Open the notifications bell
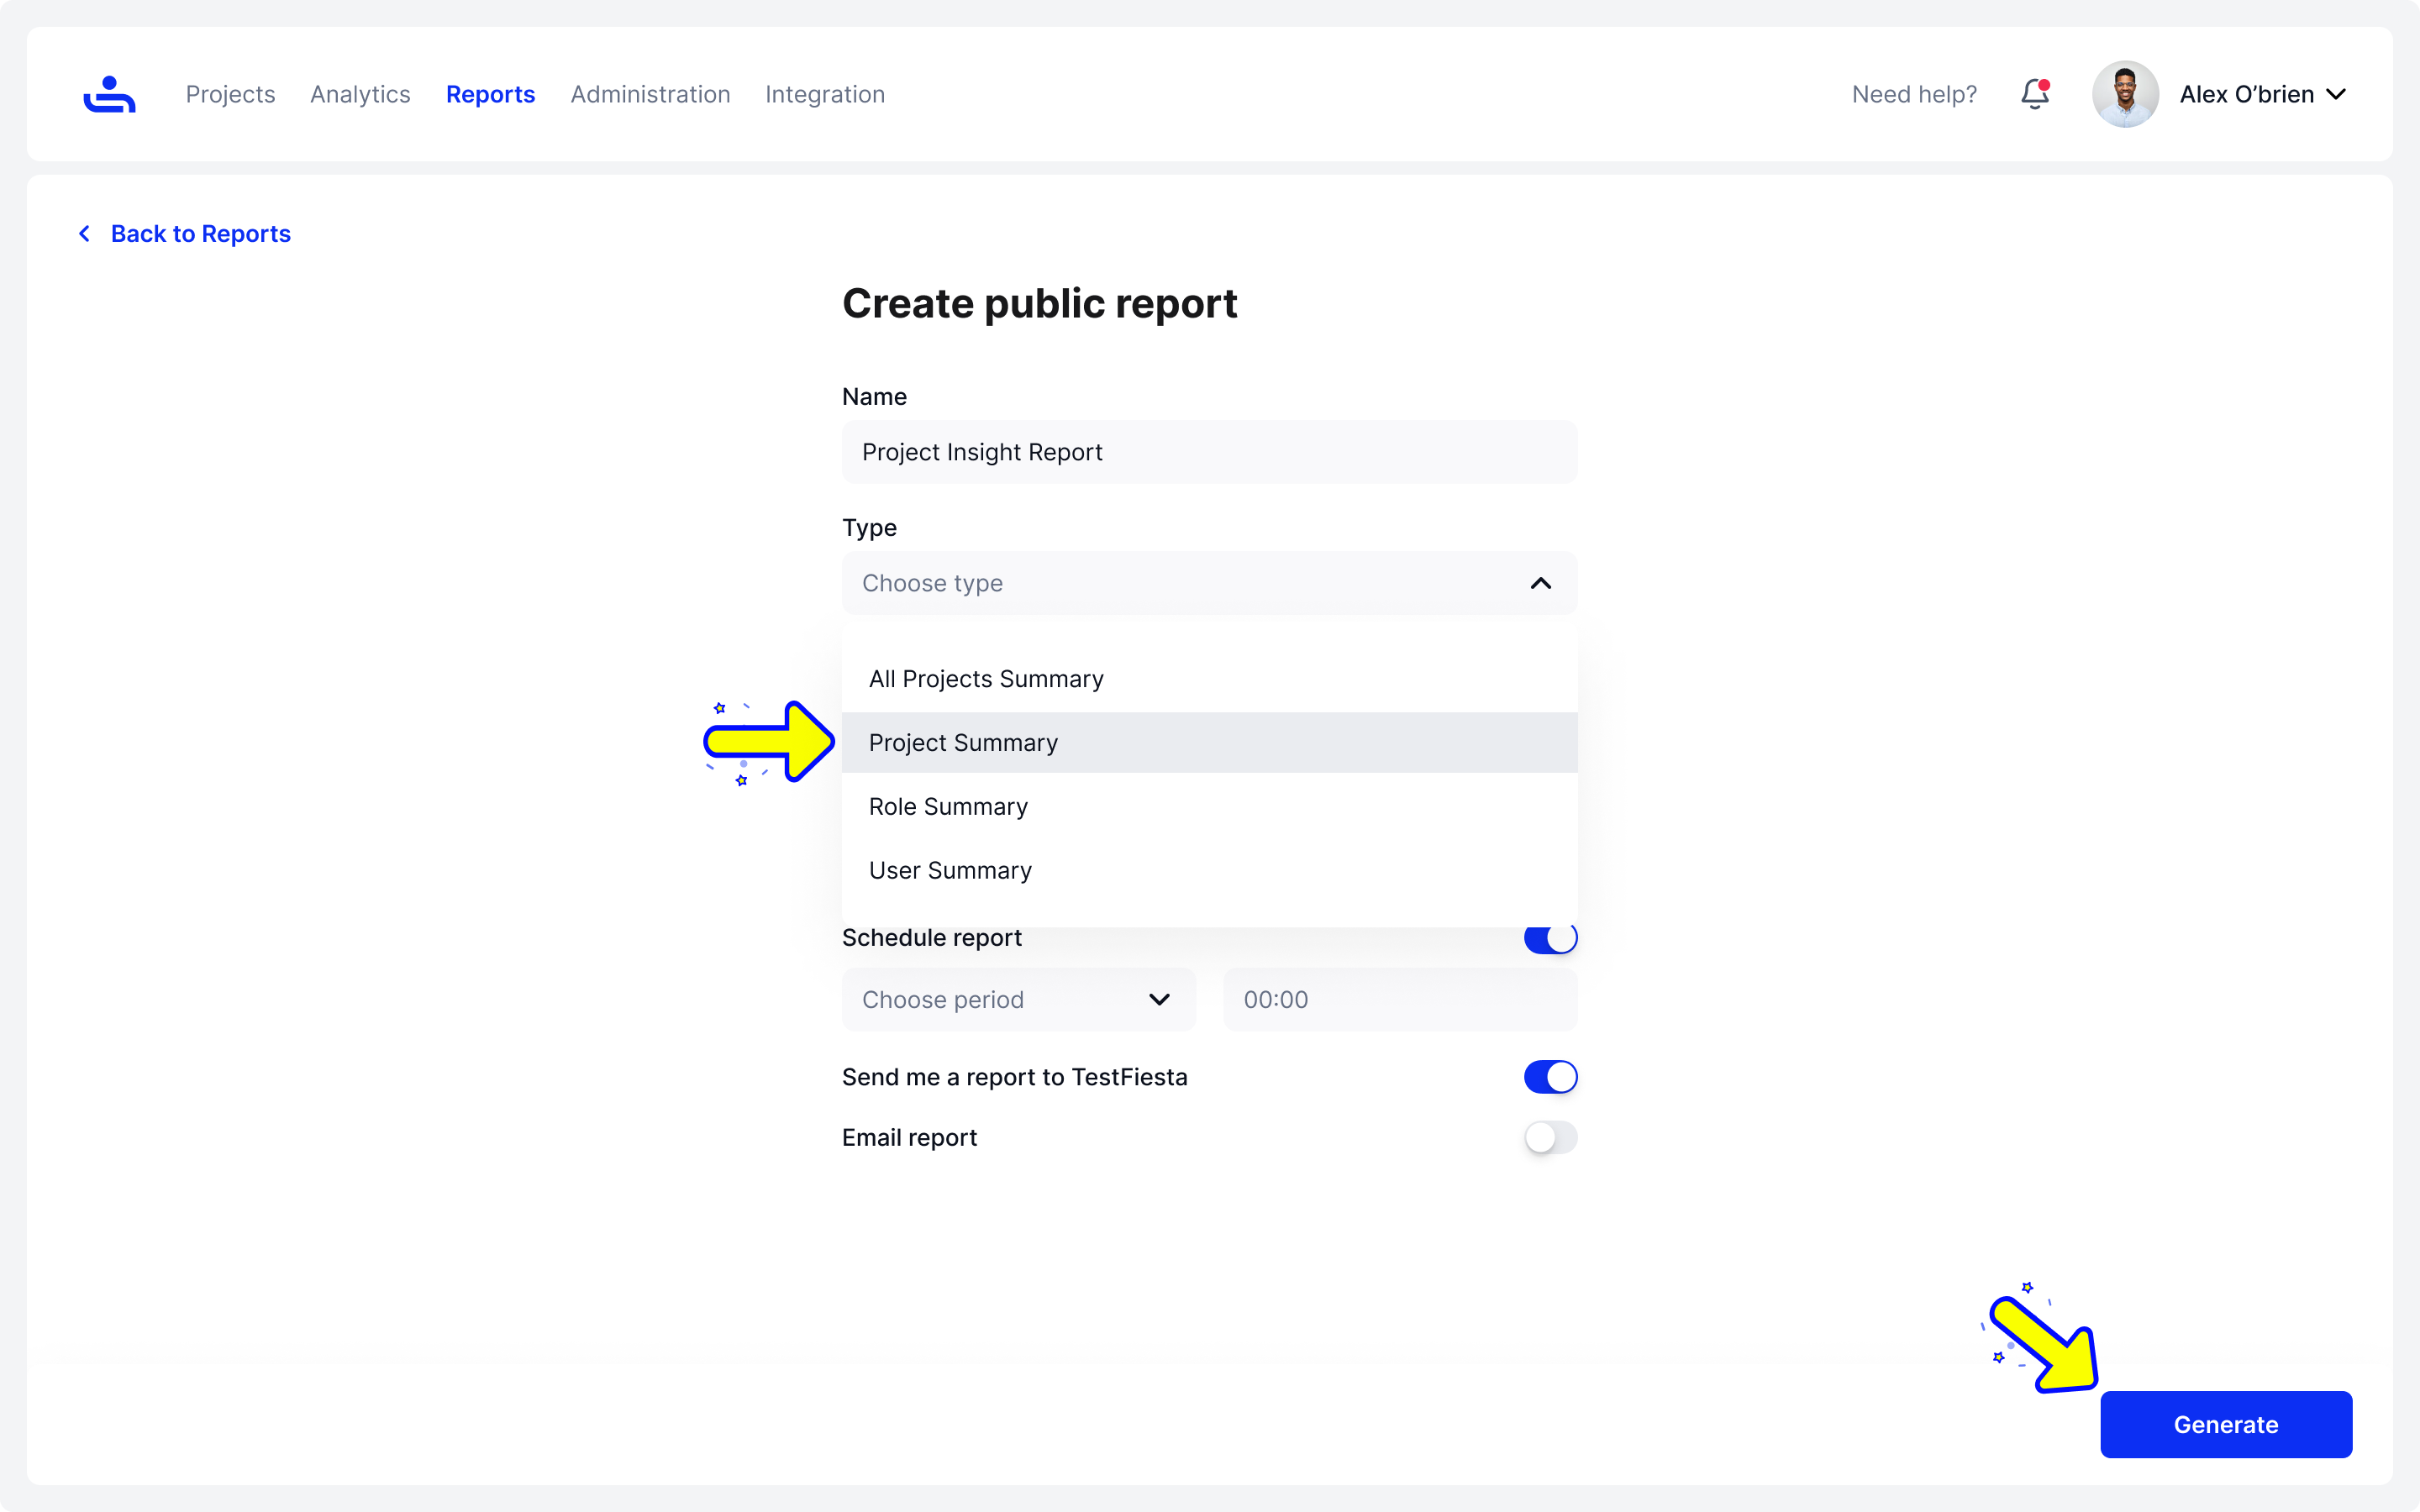 (2034, 94)
